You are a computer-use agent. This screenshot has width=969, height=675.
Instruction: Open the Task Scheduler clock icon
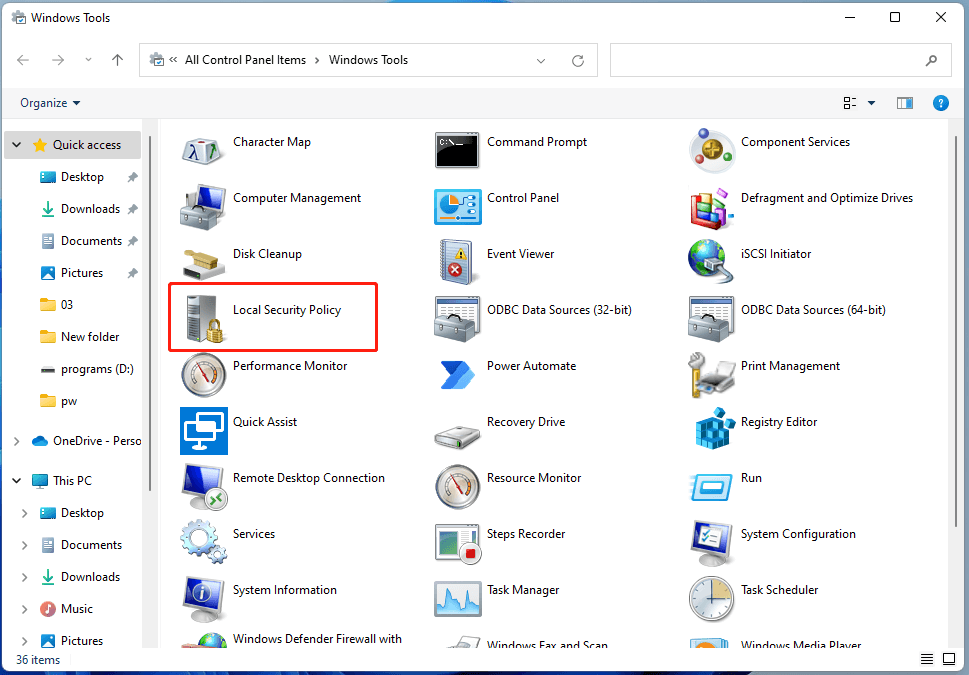click(x=711, y=599)
